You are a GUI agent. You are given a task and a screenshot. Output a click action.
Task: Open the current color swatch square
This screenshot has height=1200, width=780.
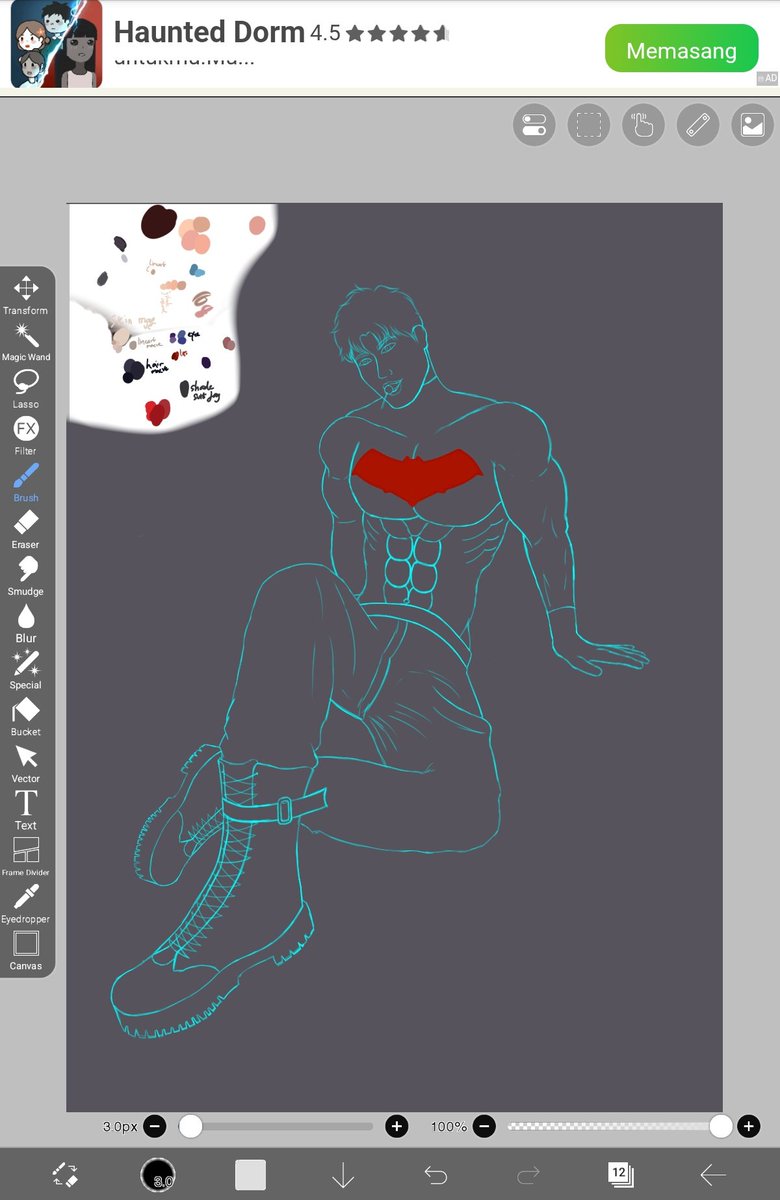pyautogui.click(x=250, y=1175)
